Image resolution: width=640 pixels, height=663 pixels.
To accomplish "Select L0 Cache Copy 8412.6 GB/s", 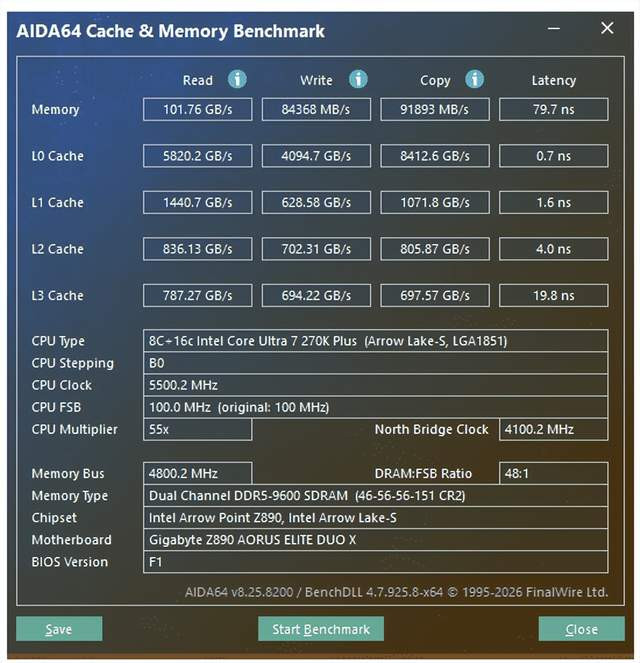I will pos(435,156).
